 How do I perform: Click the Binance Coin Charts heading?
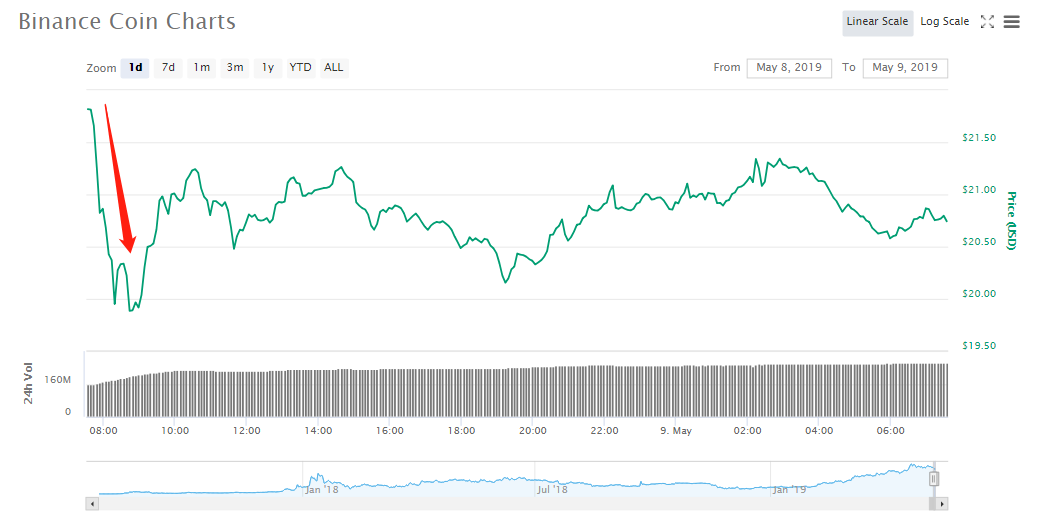[x=127, y=22]
